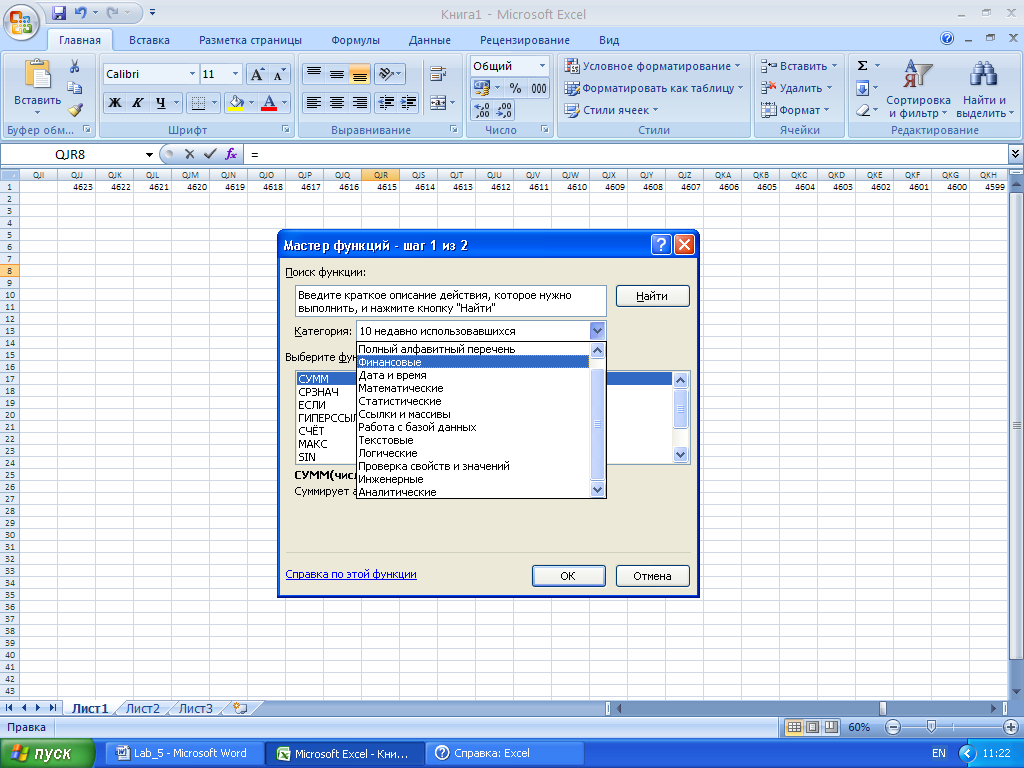Viewport: 1024px width, 768px height.
Task: Open Справка по этой функции link
Action: click(351, 574)
